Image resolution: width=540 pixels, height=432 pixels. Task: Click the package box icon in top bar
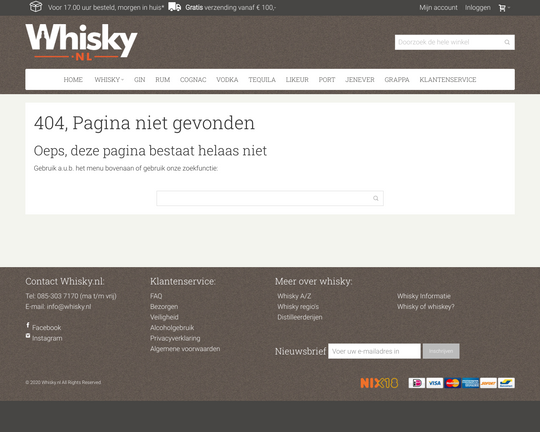point(36,7)
